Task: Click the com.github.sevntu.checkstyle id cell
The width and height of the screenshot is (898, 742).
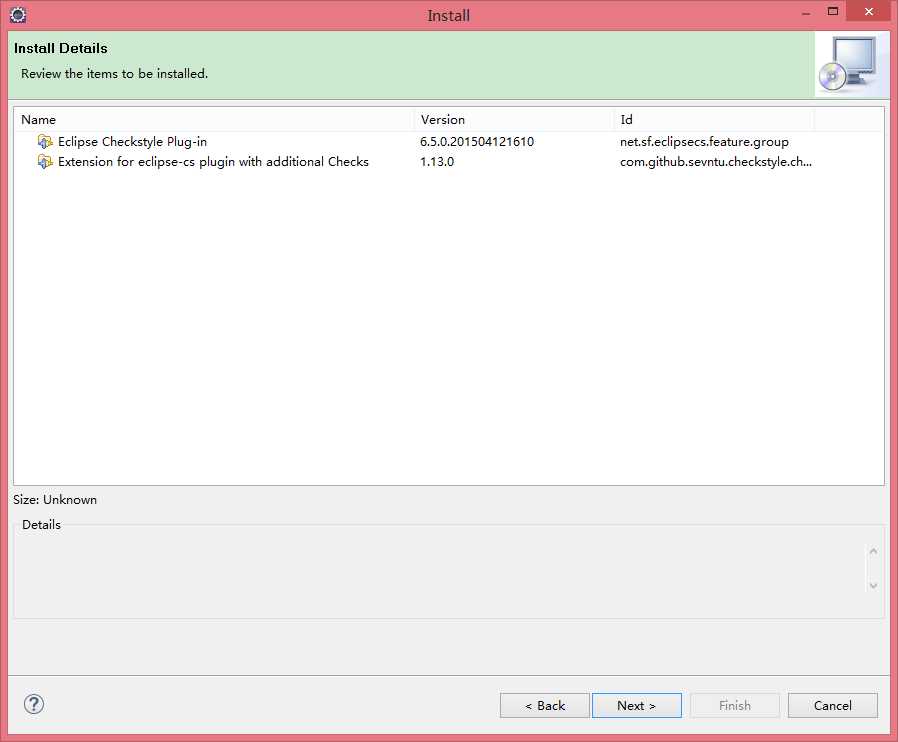Action: tap(715, 162)
